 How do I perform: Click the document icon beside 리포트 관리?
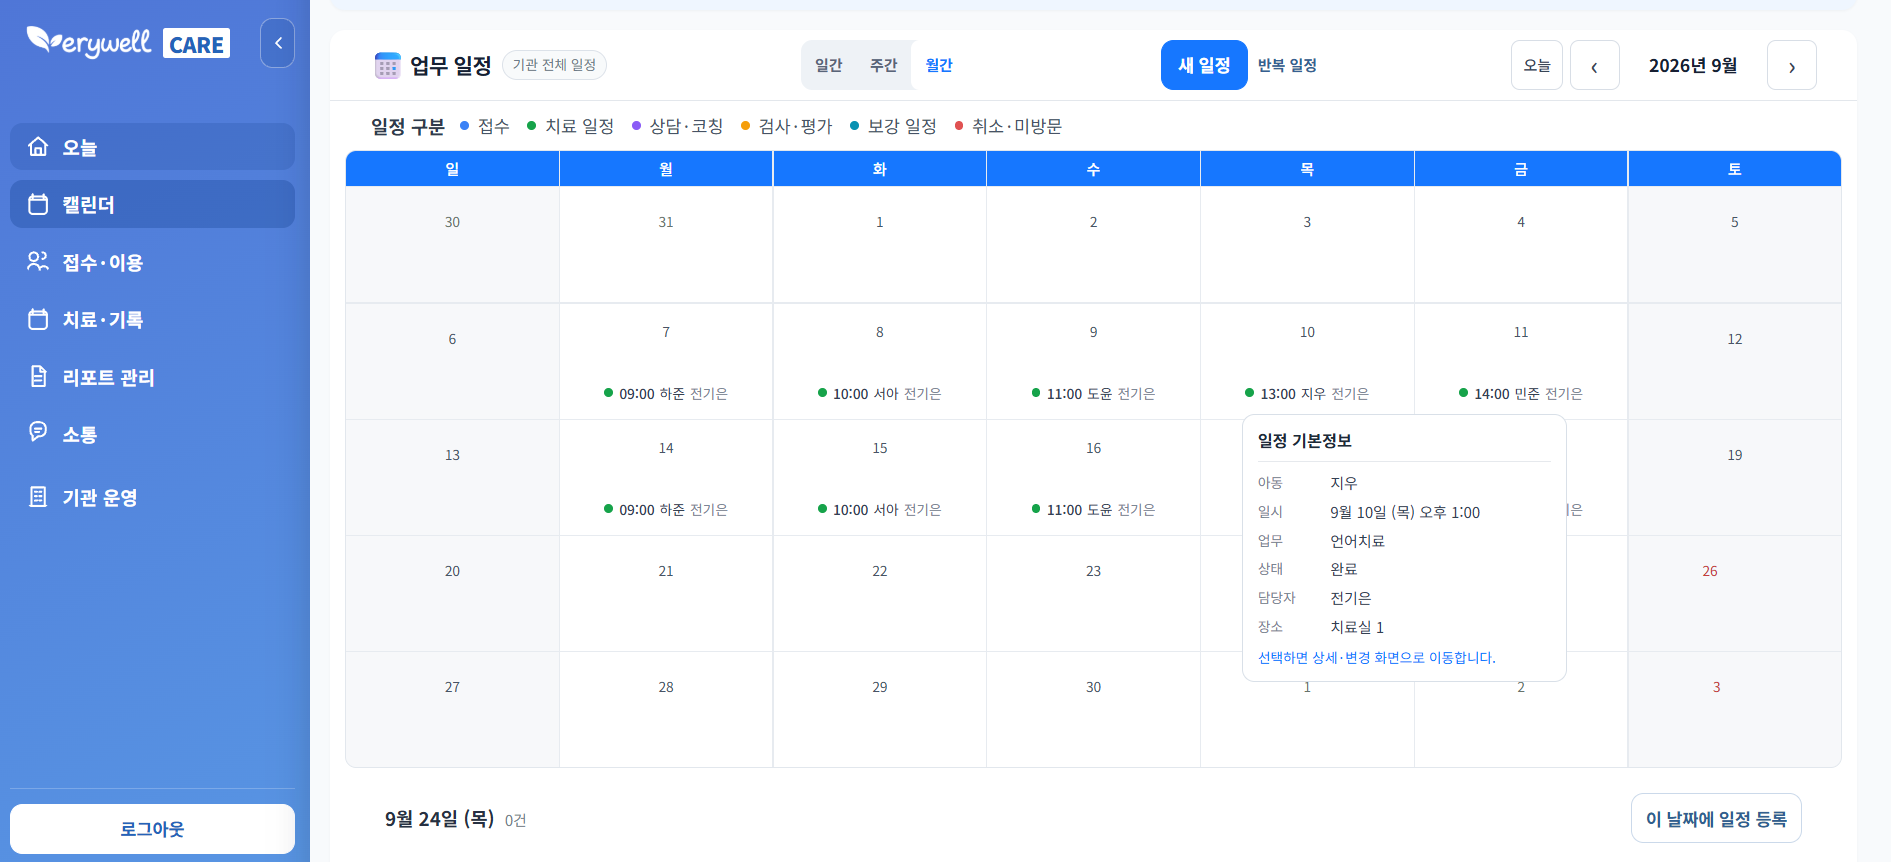pos(38,377)
